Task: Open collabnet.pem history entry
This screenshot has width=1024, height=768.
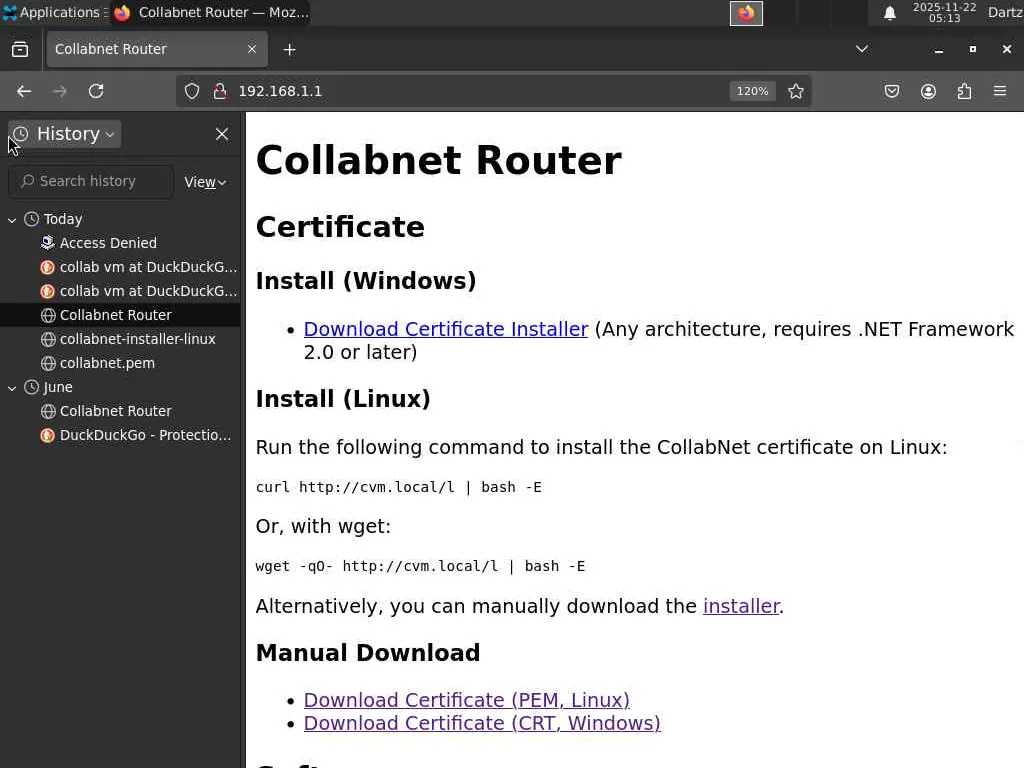Action: click(x=121, y=363)
